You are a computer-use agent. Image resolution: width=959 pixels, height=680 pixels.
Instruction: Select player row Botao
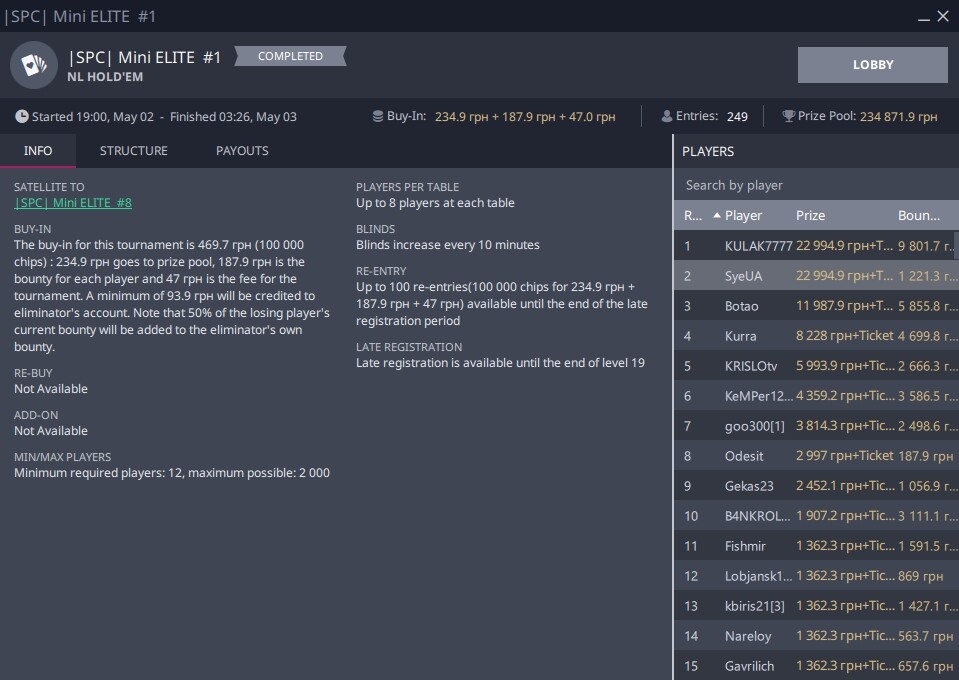tap(814, 306)
